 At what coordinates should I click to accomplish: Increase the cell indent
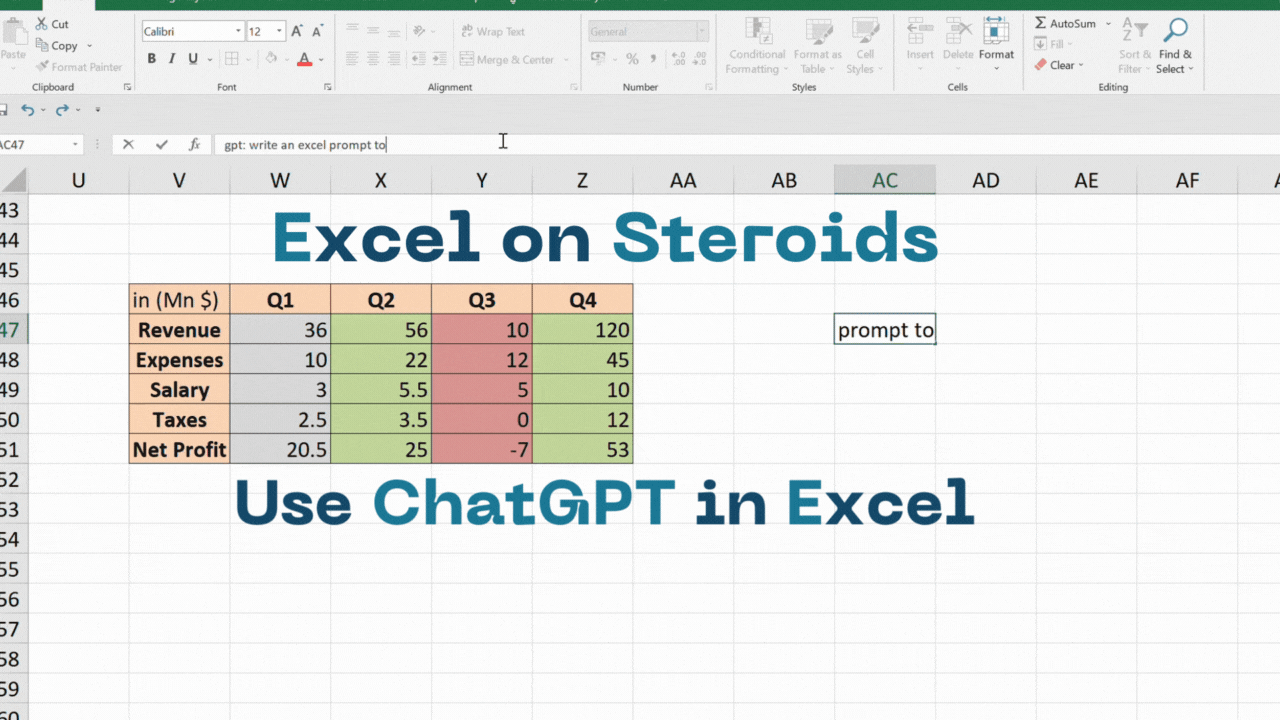point(441,59)
